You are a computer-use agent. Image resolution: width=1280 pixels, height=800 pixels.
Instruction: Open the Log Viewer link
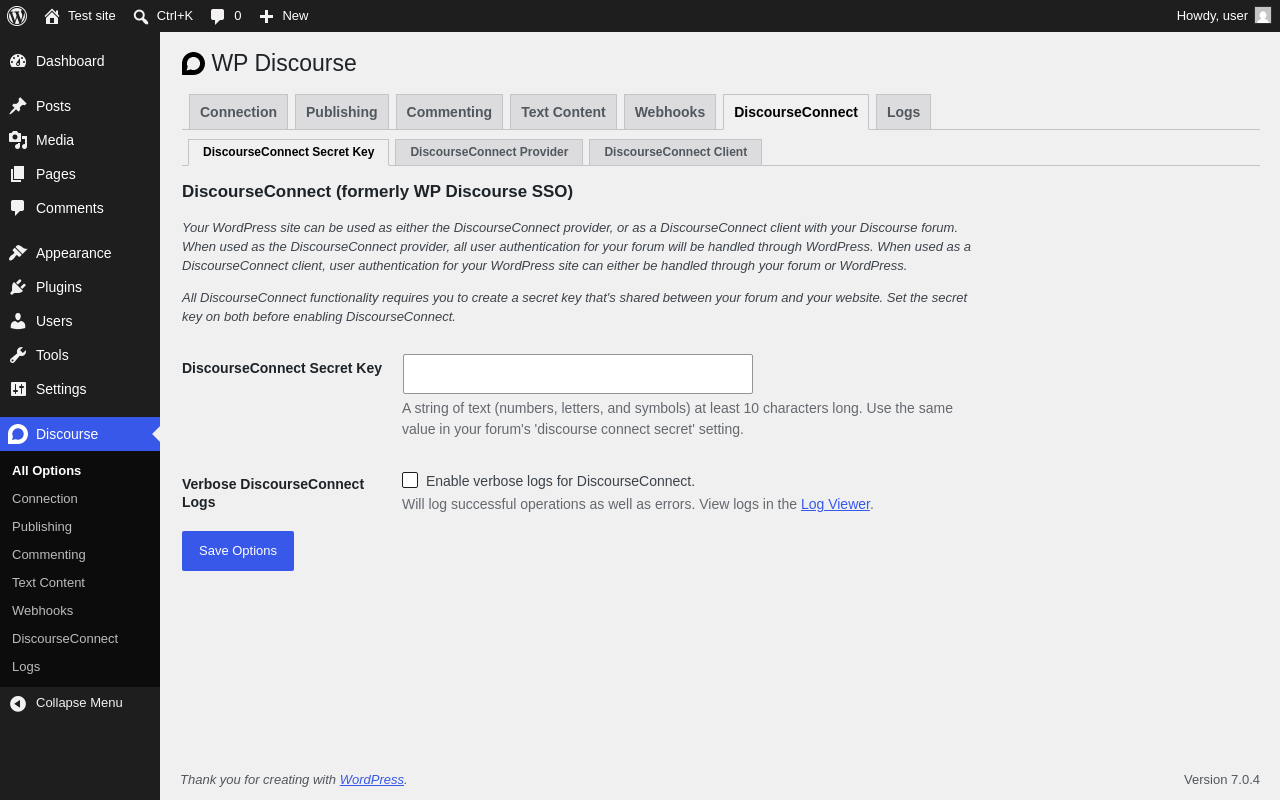click(835, 504)
